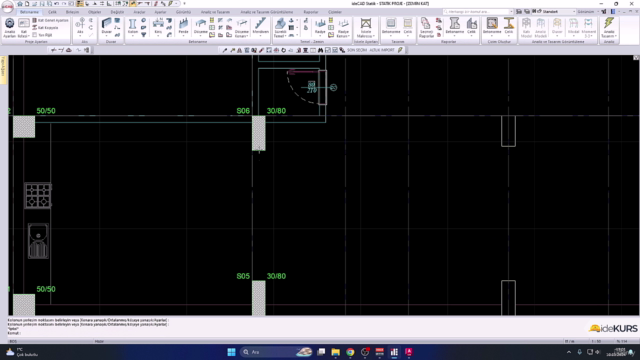Click the Radye Kenarı tool
This screenshot has height=360, width=640.
[343, 28]
